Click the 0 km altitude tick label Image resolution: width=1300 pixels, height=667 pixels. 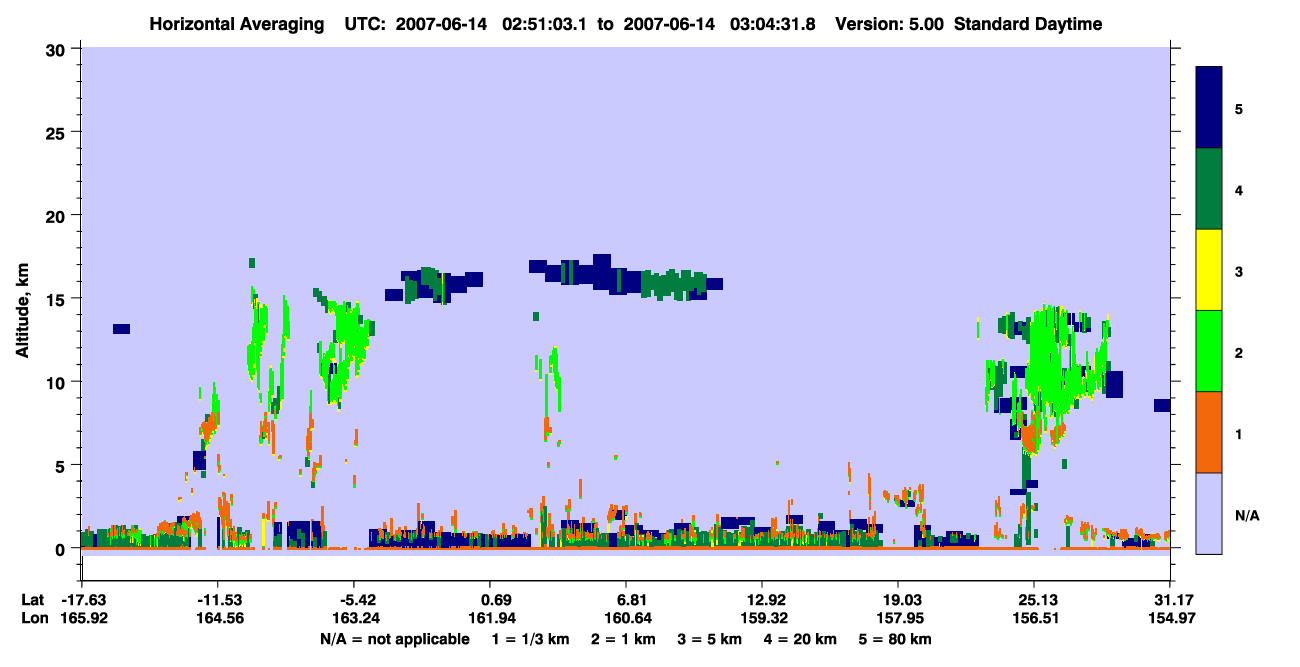point(61,548)
